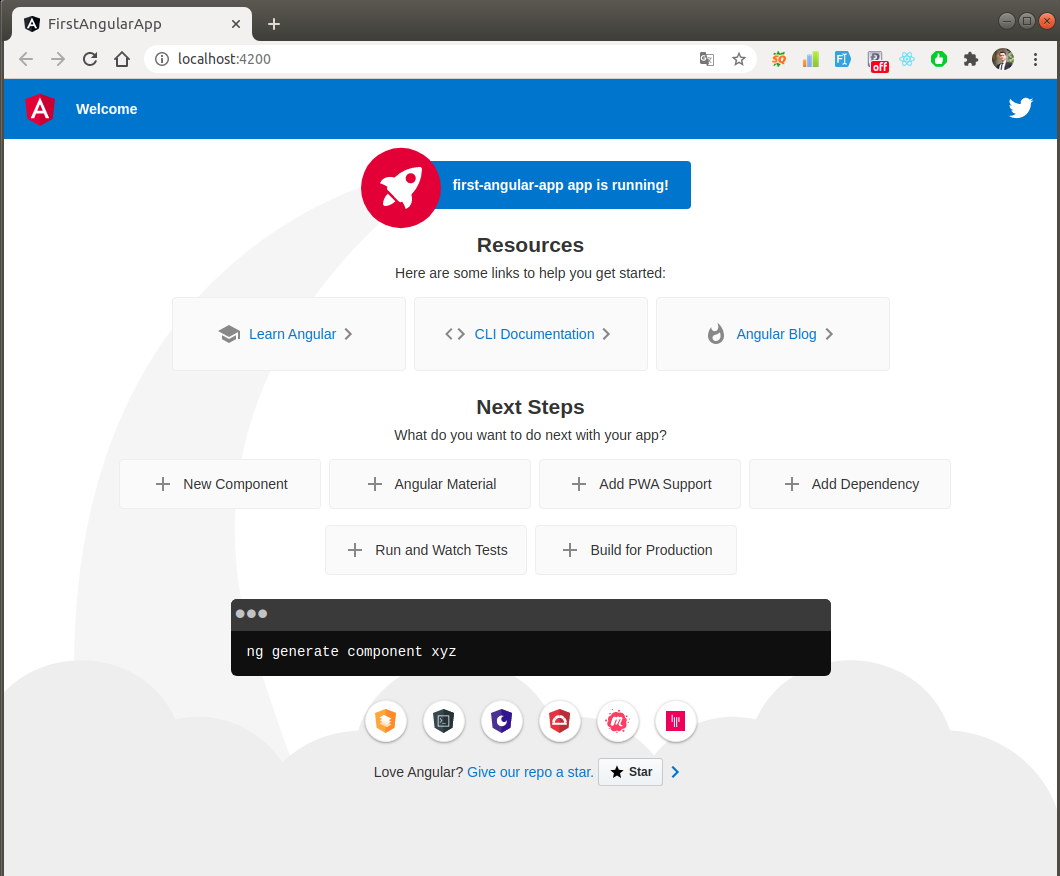Expand the chevron on the CLI Documentation card
The height and width of the screenshot is (876, 1060).
[606, 334]
